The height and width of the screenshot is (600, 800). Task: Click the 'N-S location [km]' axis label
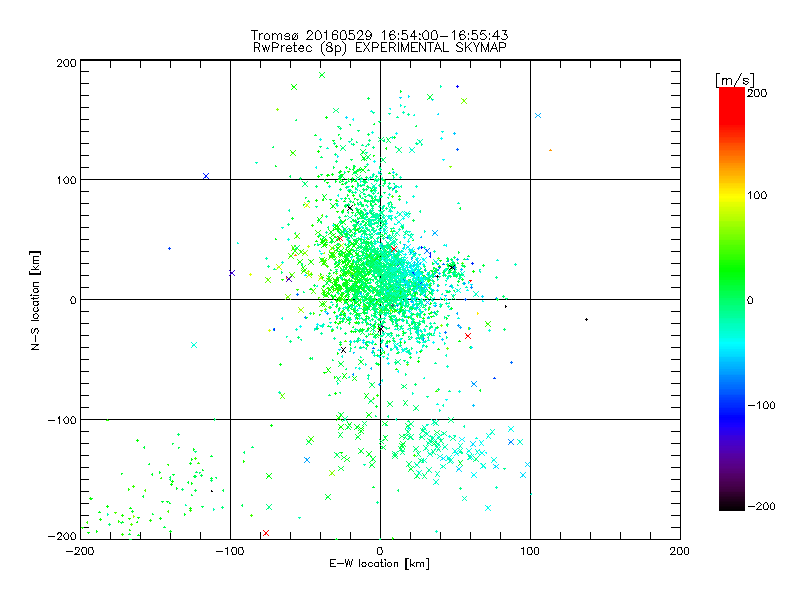[35, 300]
